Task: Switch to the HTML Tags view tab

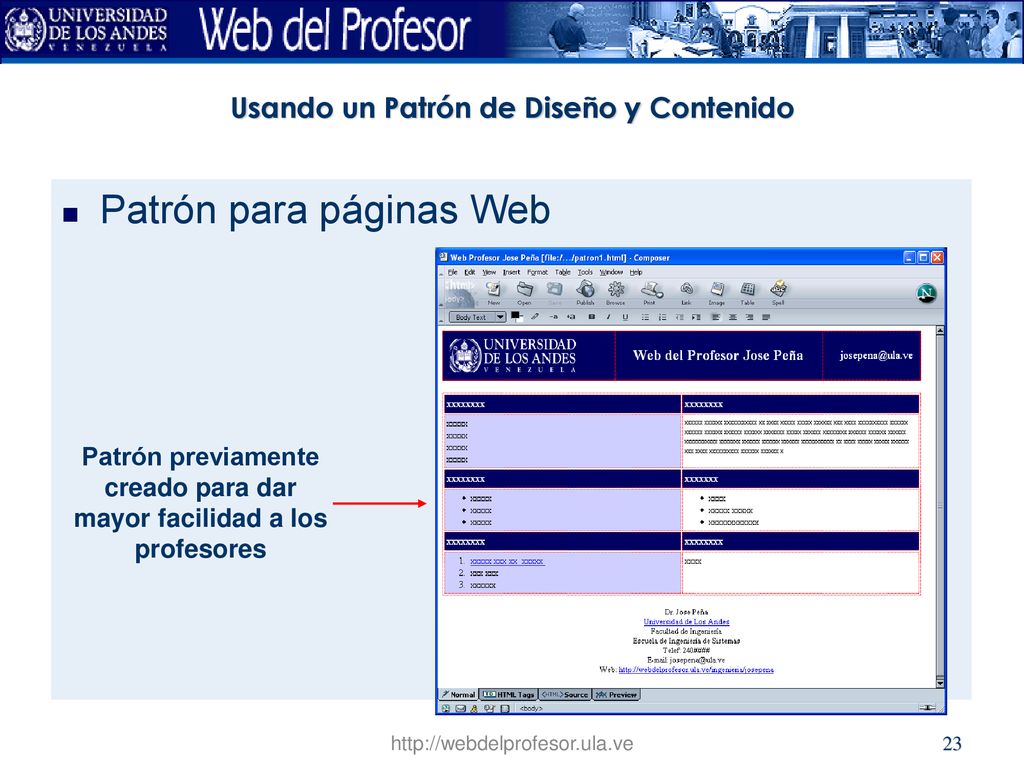Action: pyautogui.click(x=509, y=694)
